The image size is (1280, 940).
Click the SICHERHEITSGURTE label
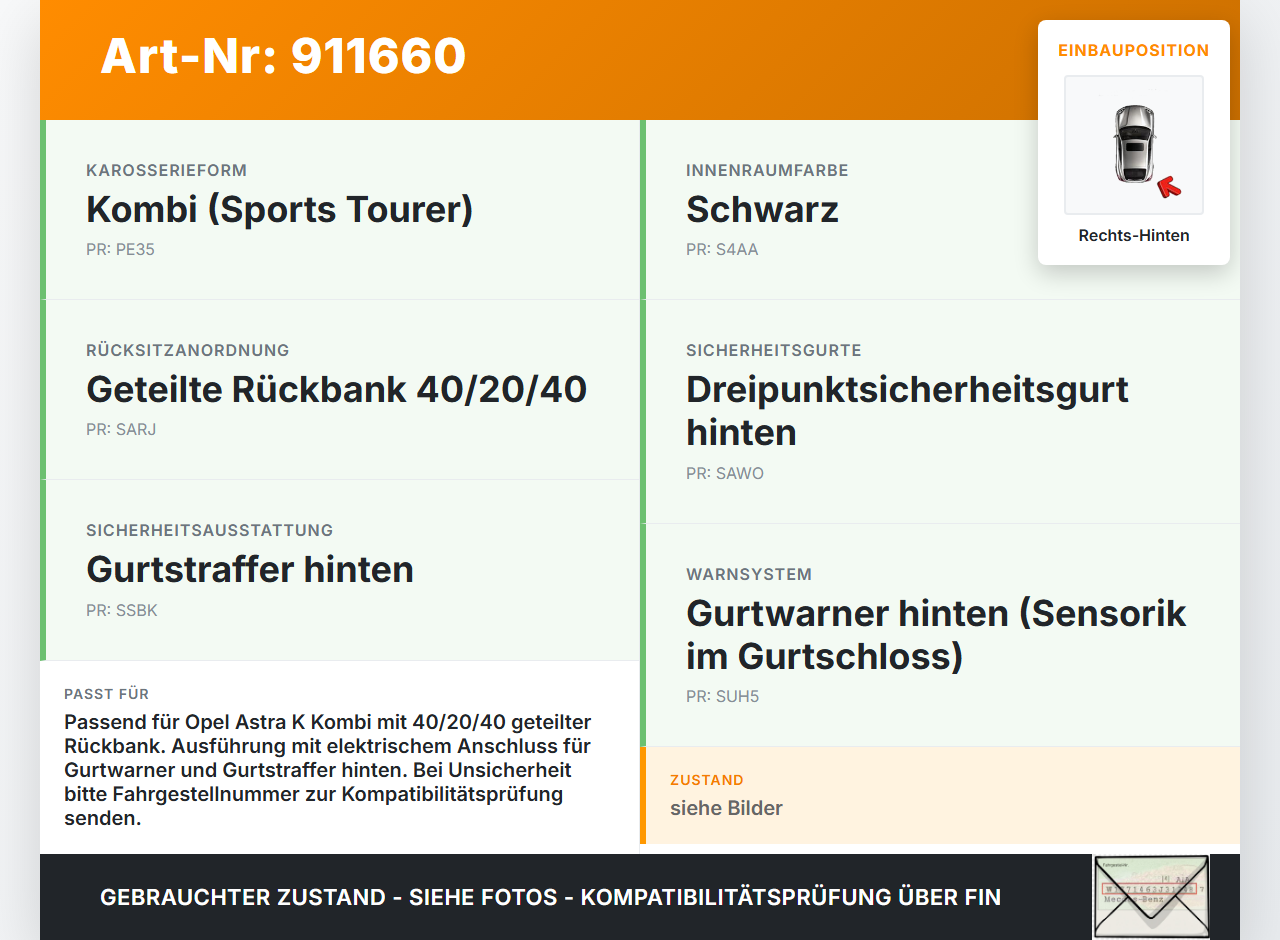click(774, 350)
